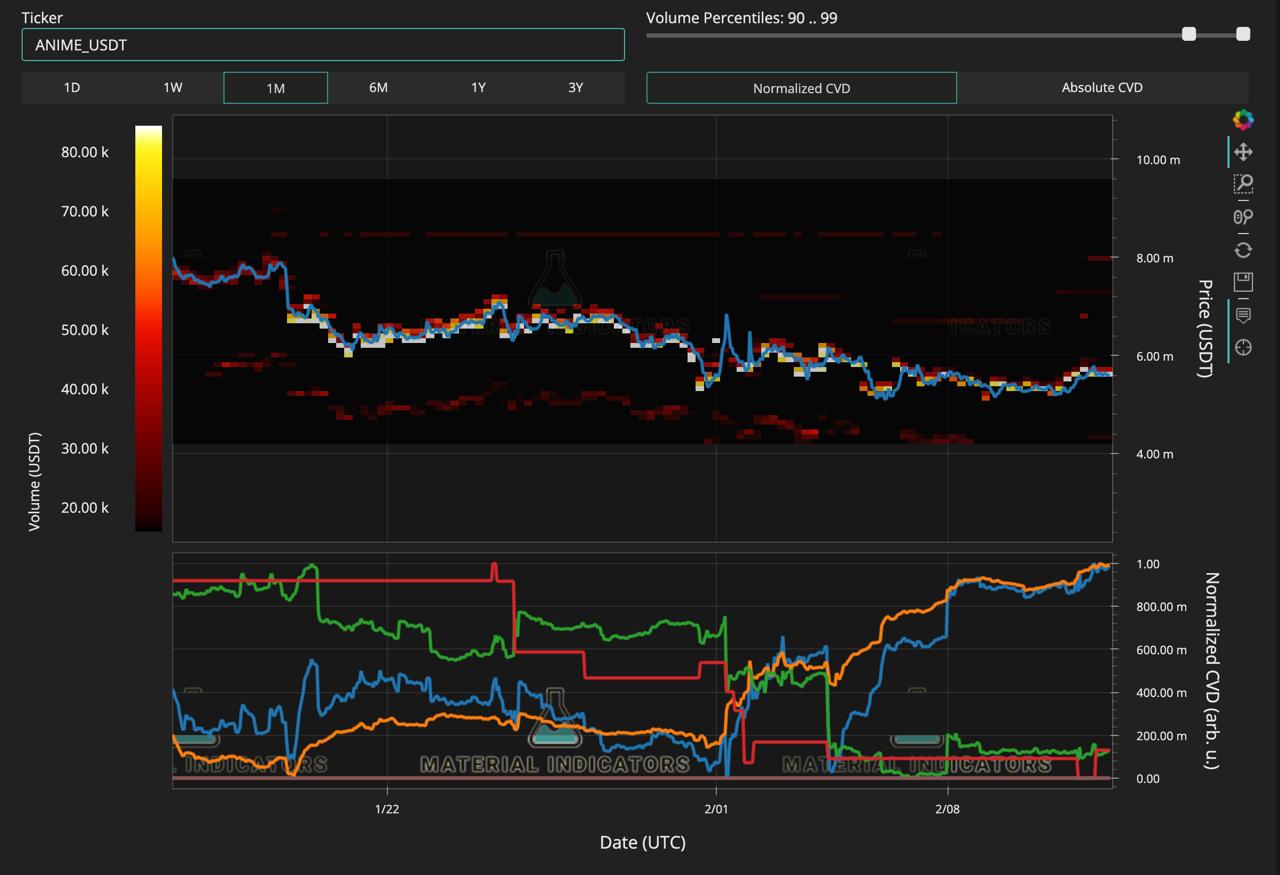
Task: Focus the Ticker input field
Action: [323, 45]
